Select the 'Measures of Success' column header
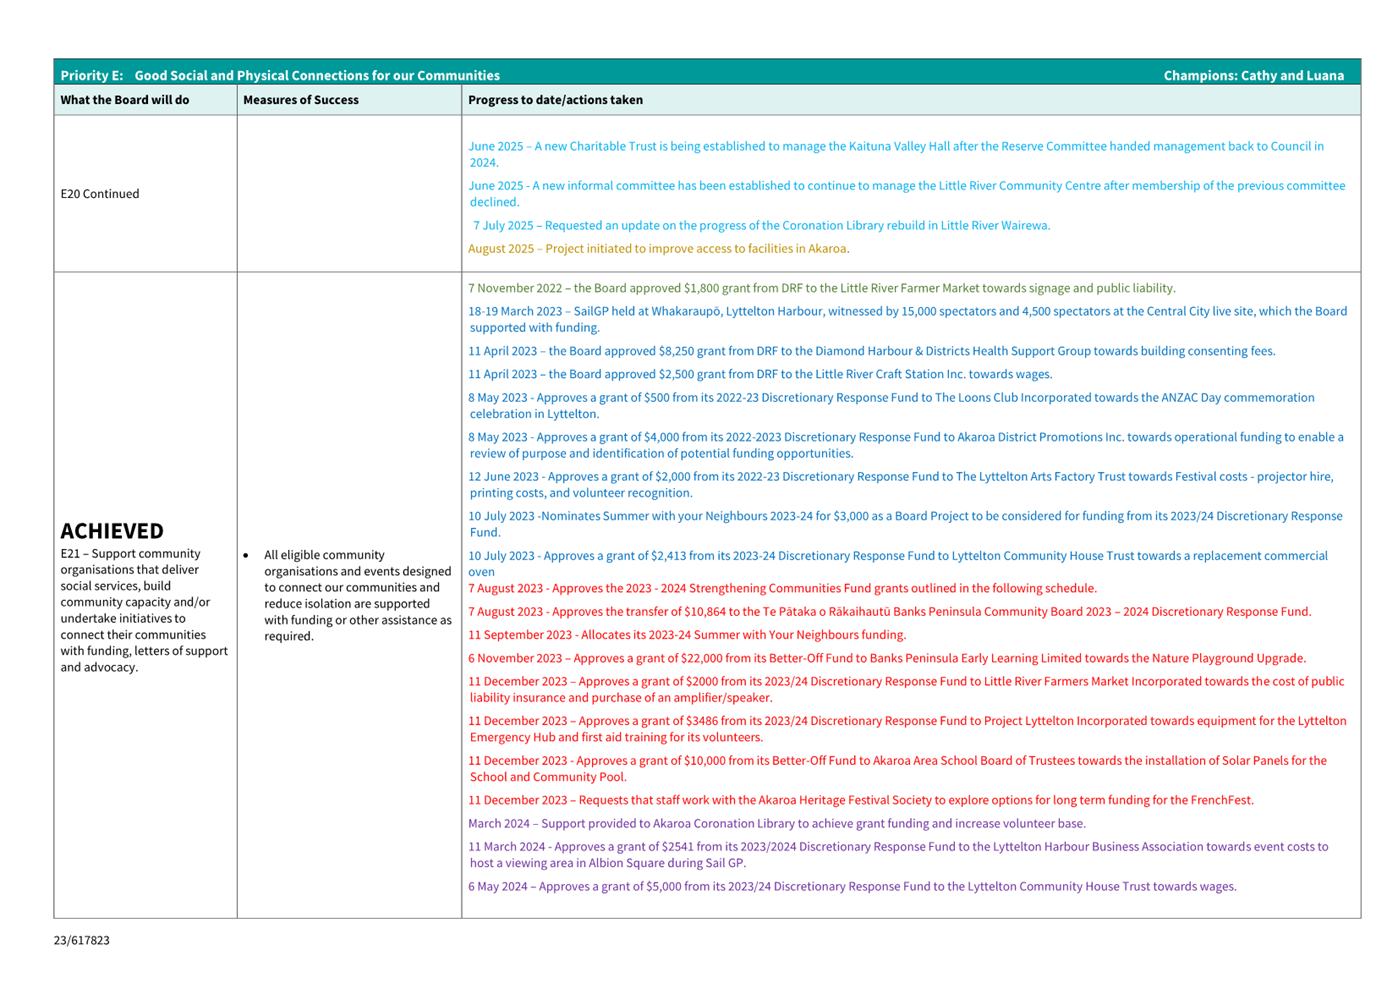The width and height of the screenshot is (1398, 989). (x=301, y=100)
